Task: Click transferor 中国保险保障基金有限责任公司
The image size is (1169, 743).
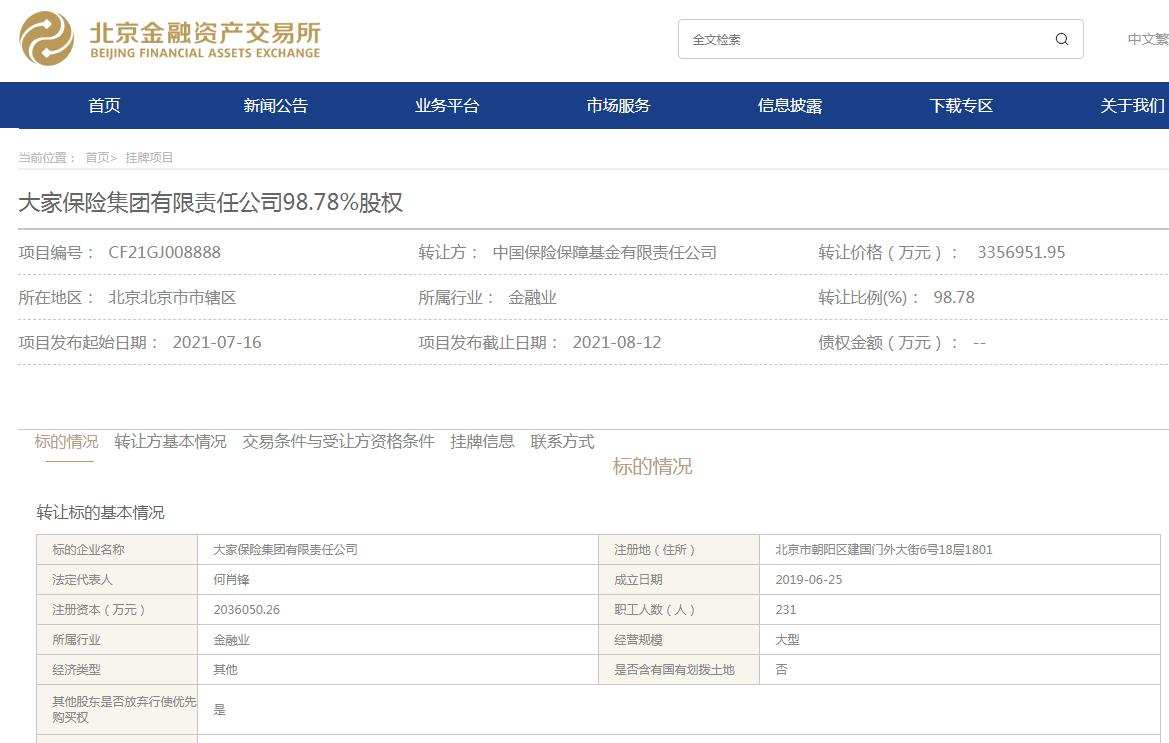Action: [x=605, y=253]
